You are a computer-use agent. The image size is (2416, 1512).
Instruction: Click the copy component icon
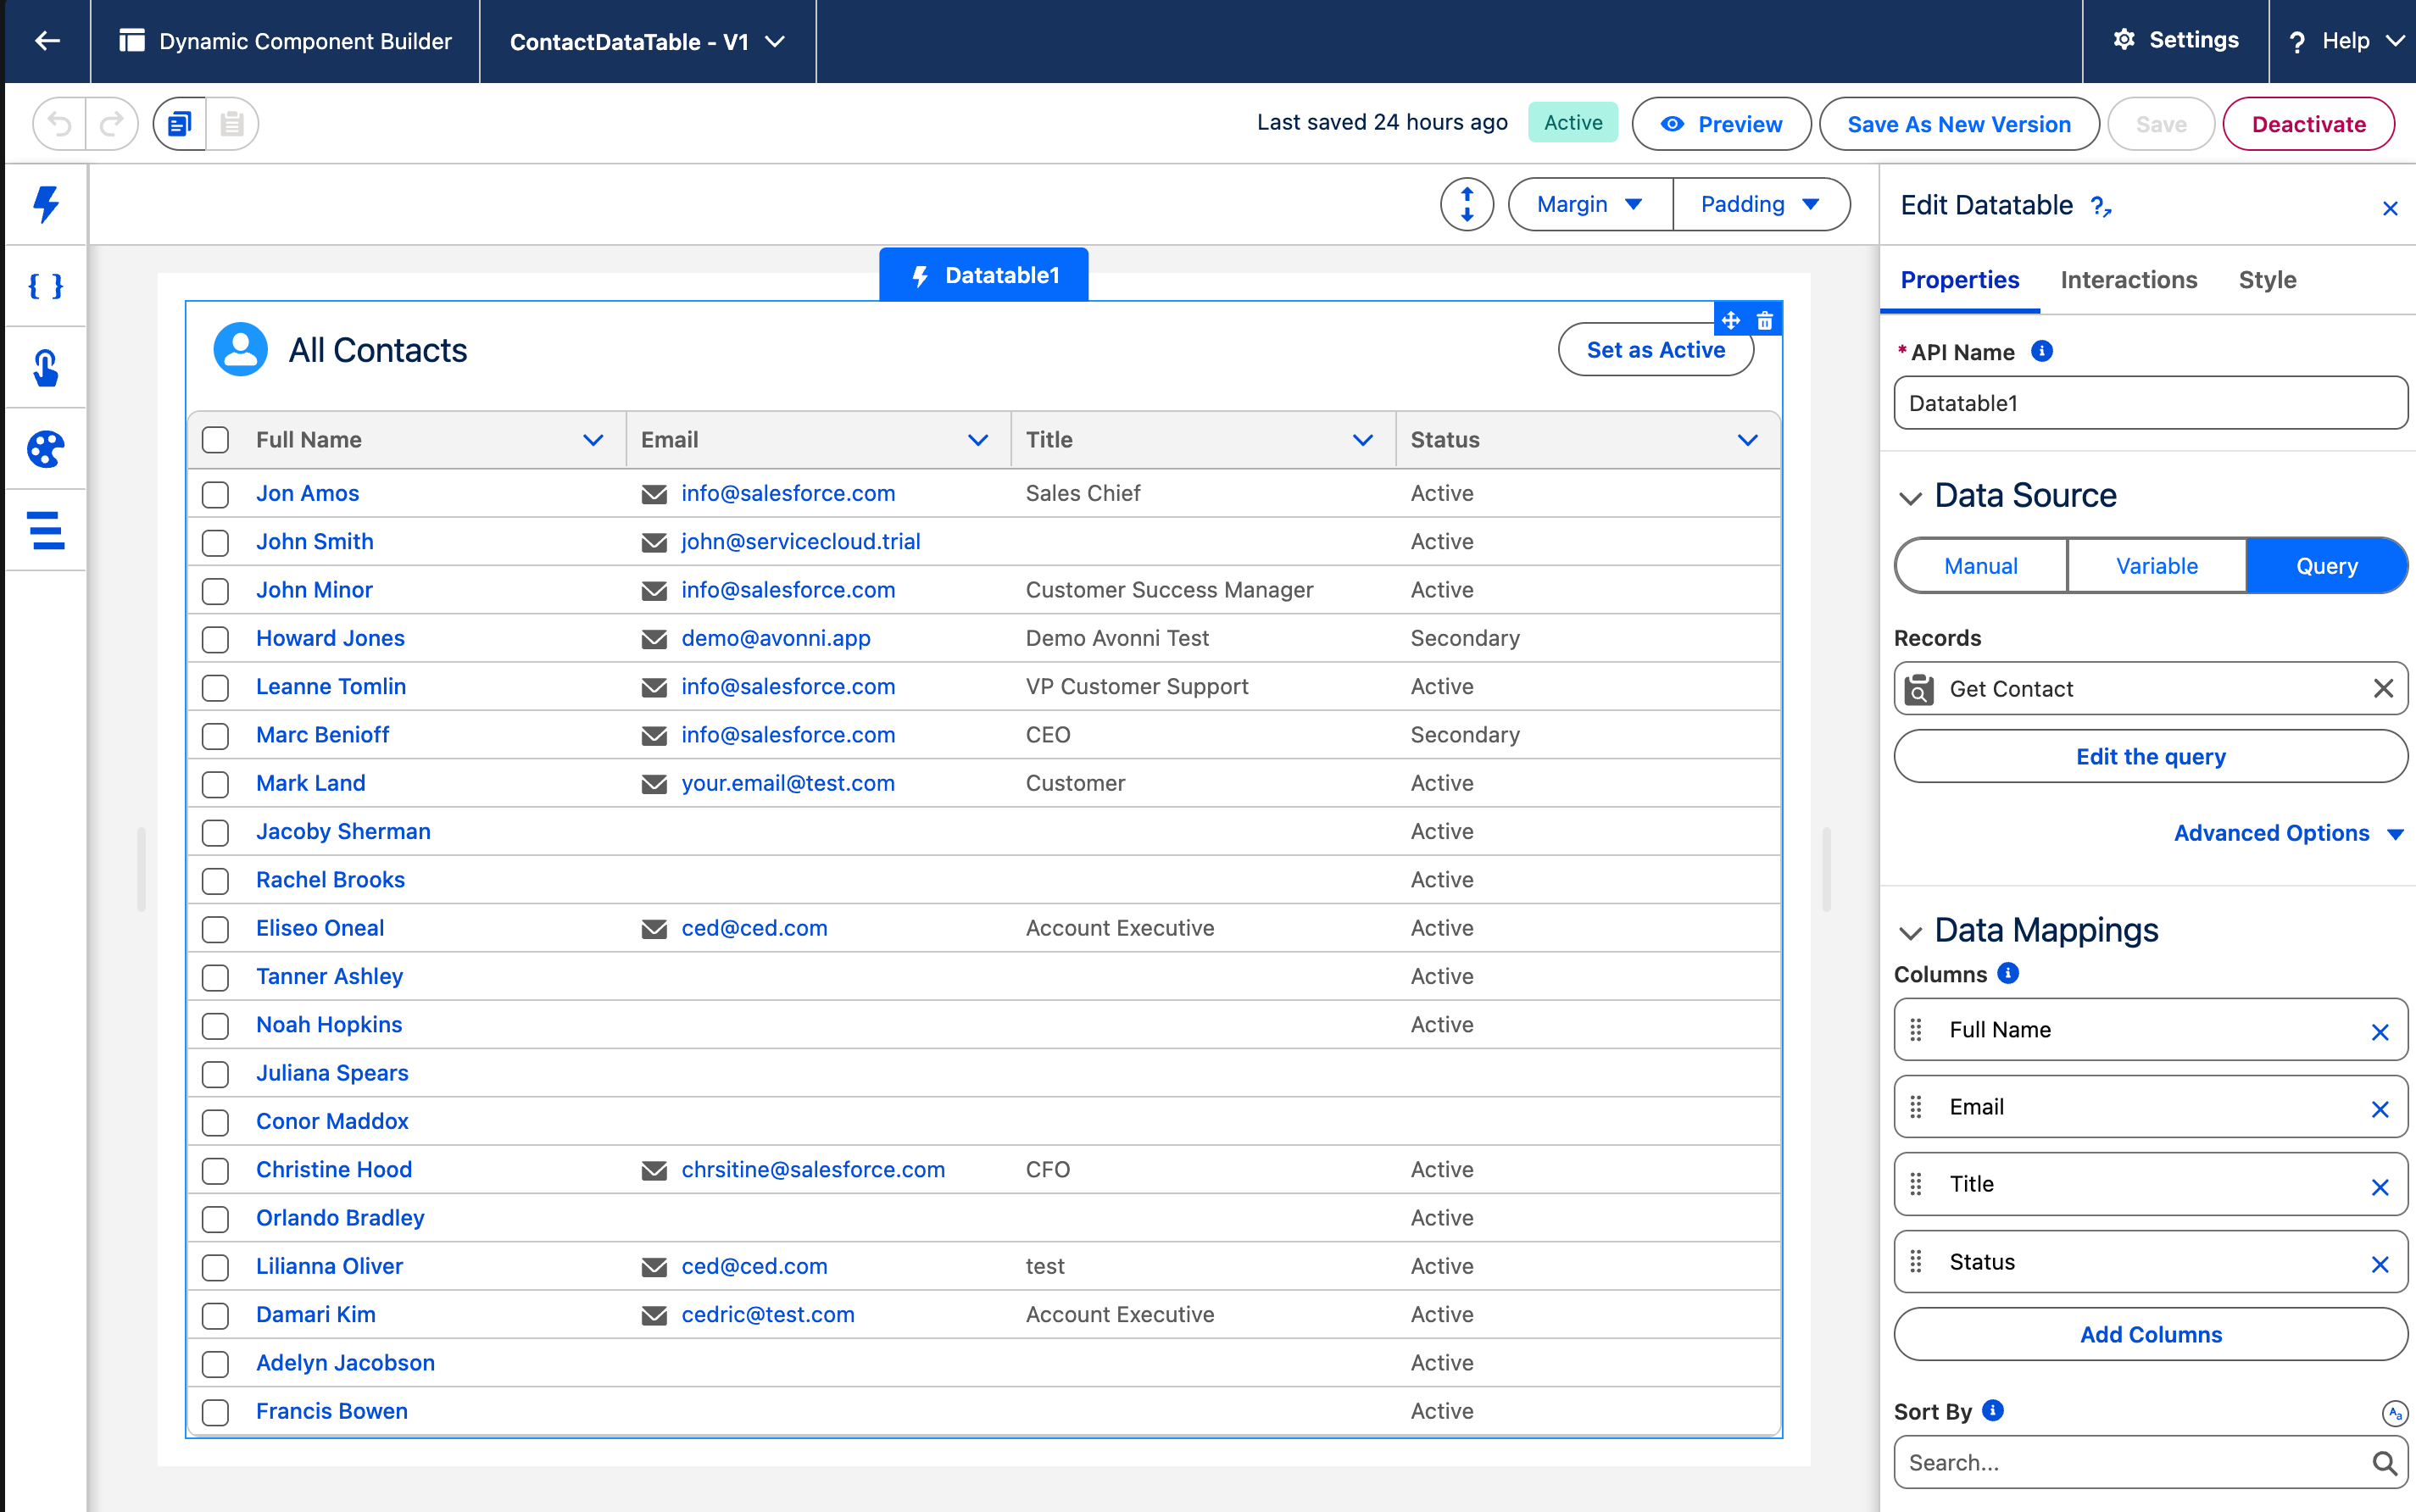click(x=180, y=124)
